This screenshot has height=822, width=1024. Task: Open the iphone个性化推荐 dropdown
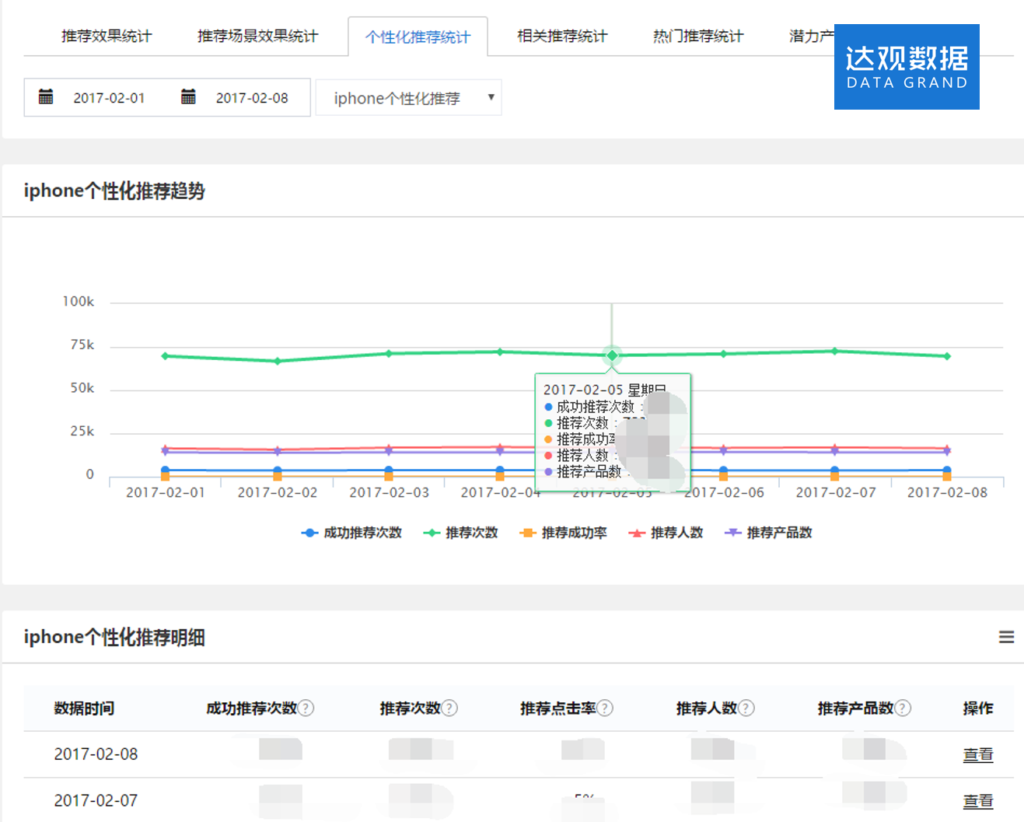point(408,97)
